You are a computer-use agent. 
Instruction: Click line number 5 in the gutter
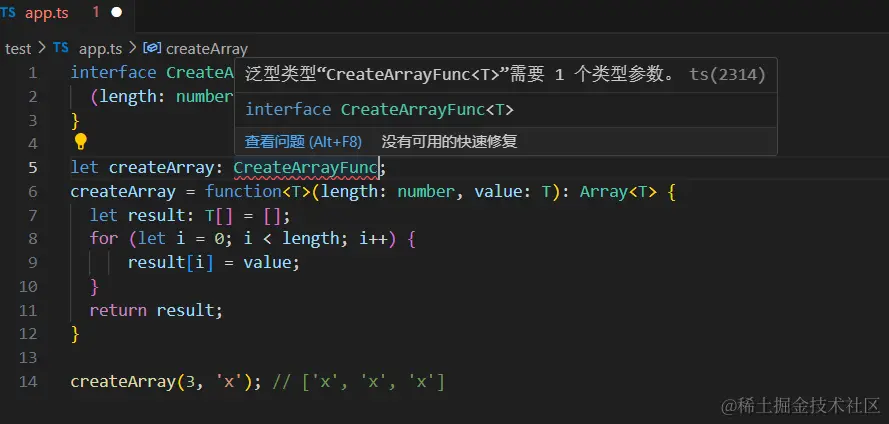pos(32,168)
